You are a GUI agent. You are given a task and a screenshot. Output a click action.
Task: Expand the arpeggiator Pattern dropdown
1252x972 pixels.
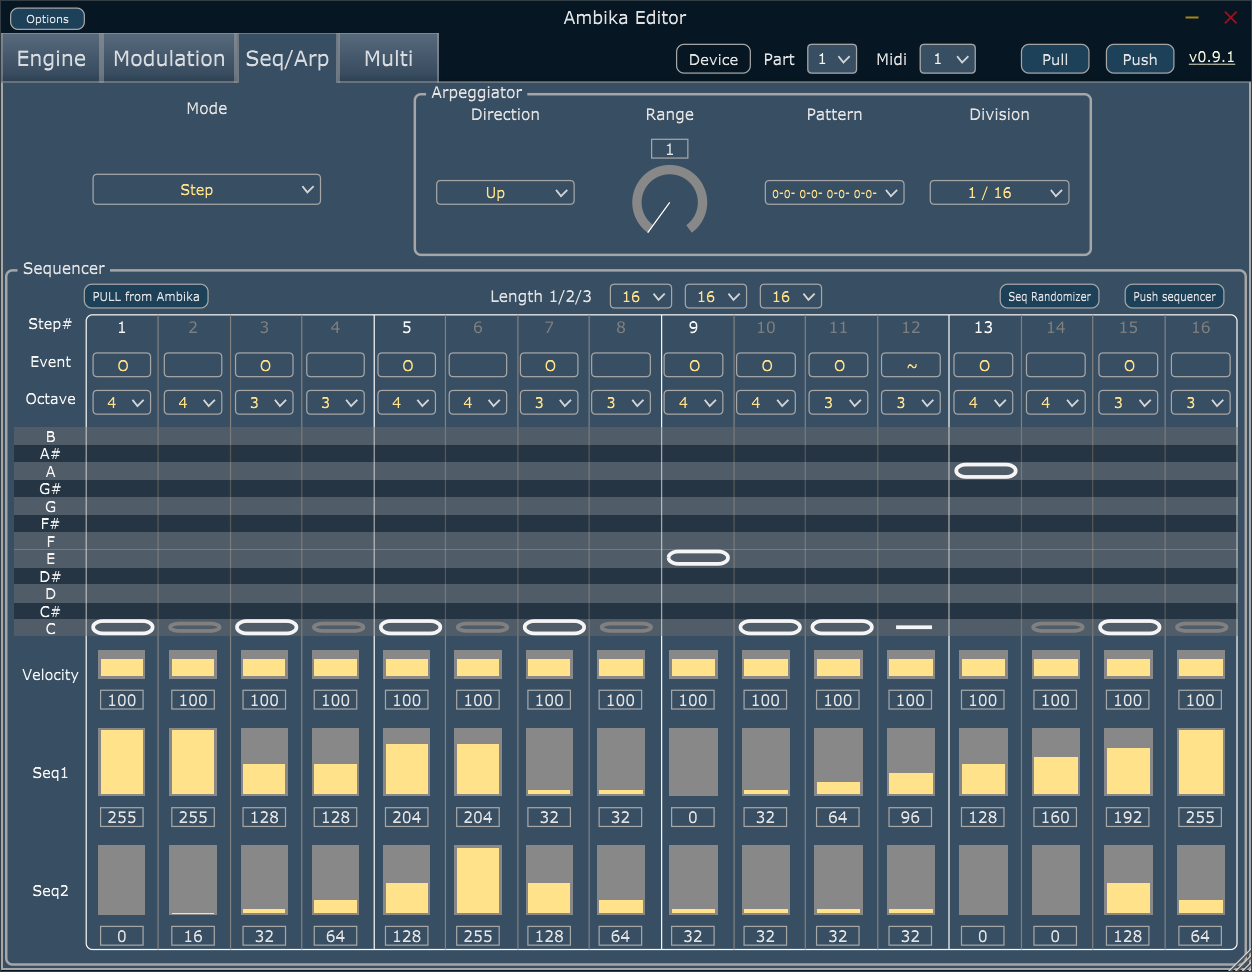coord(834,193)
